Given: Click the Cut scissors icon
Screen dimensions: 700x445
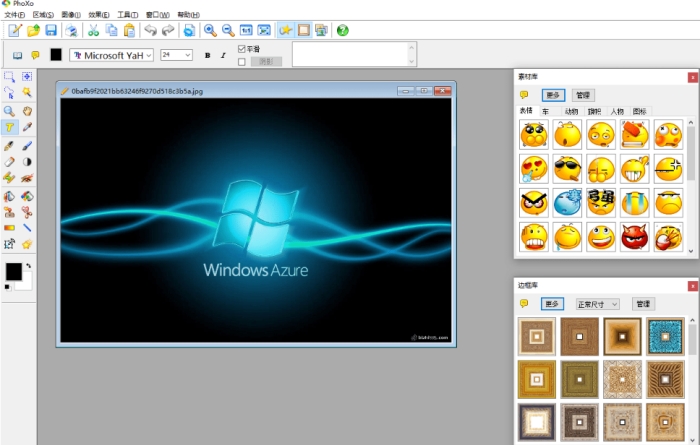Looking at the screenshot, I should pyautogui.click(x=93, y=31).
